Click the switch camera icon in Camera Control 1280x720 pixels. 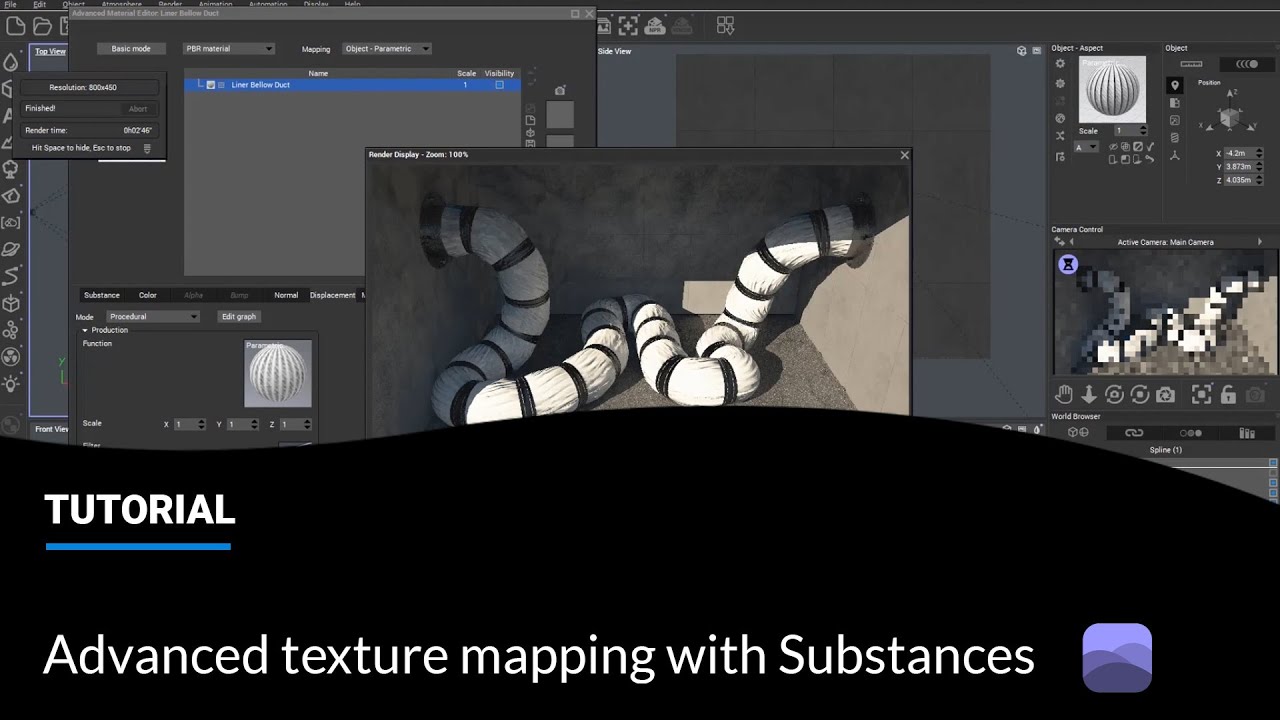tap(1058, 242)
